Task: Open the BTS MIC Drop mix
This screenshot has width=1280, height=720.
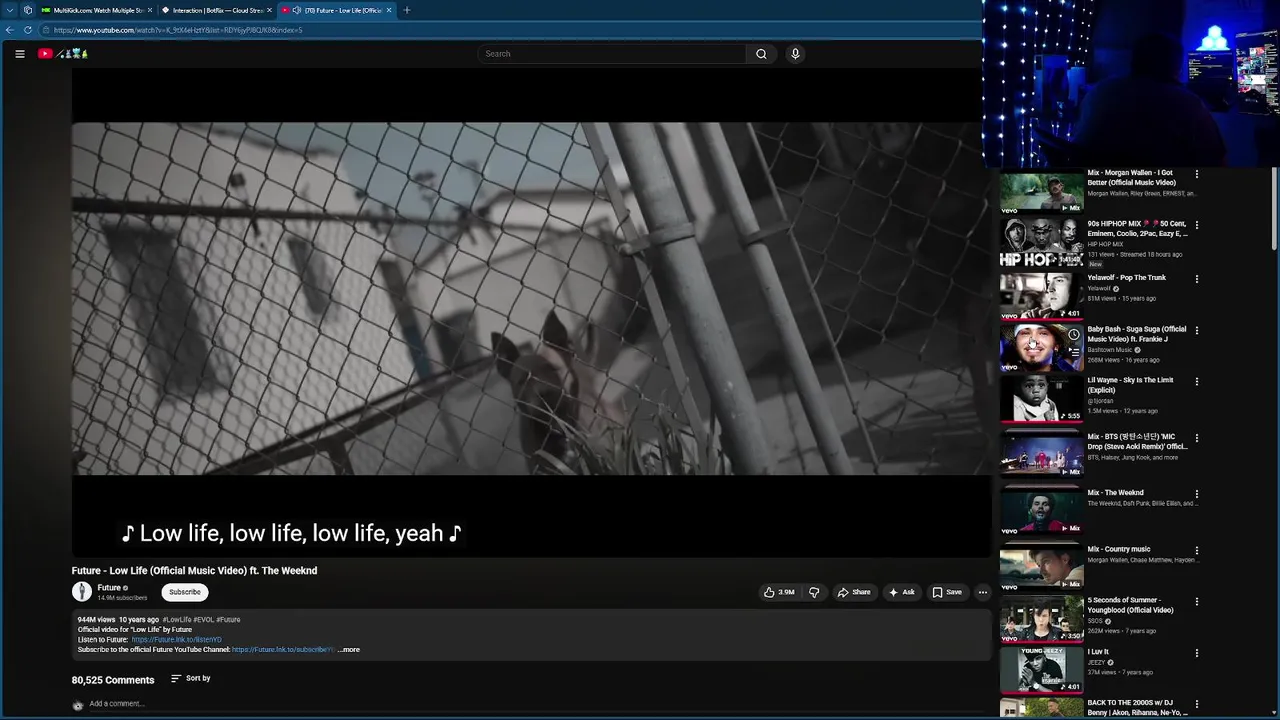Action: pyautogui.click(x=1041, y=453)
